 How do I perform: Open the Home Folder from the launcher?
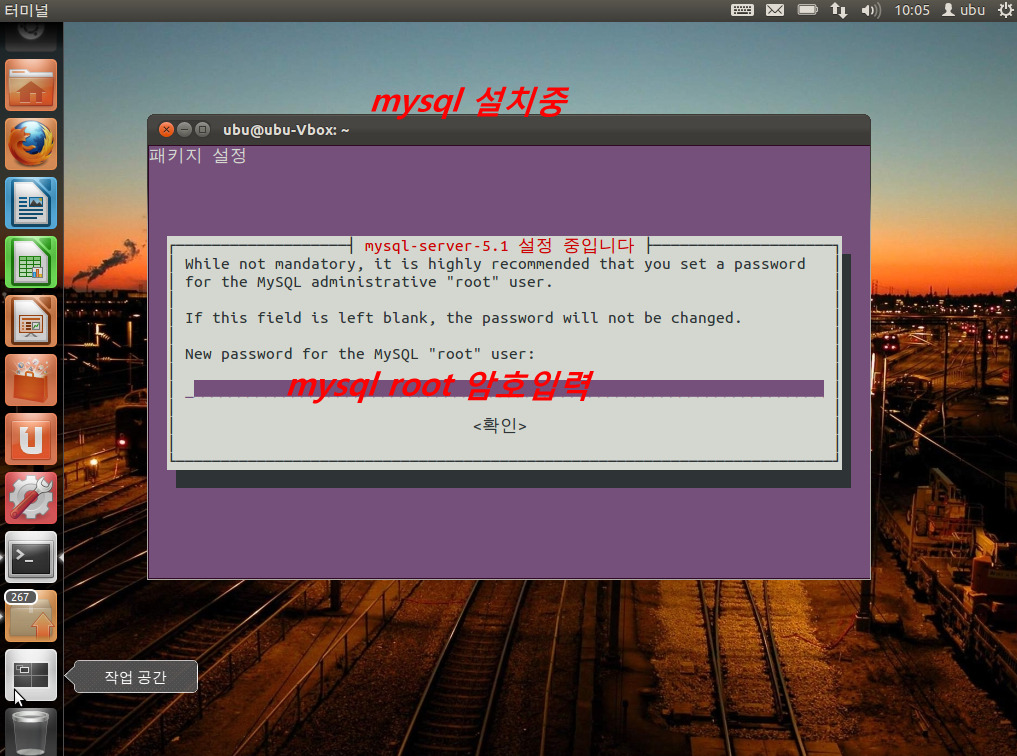pos(31,86)
